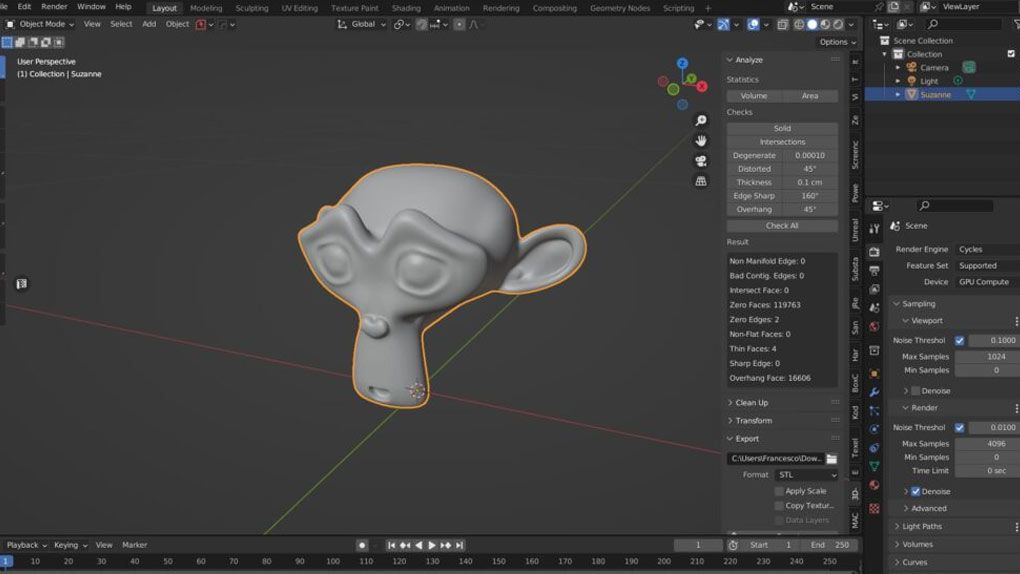Viewport: 1020px width, 574px height.
Task: Open the Render properties tab icon
Action: [874, 252]
